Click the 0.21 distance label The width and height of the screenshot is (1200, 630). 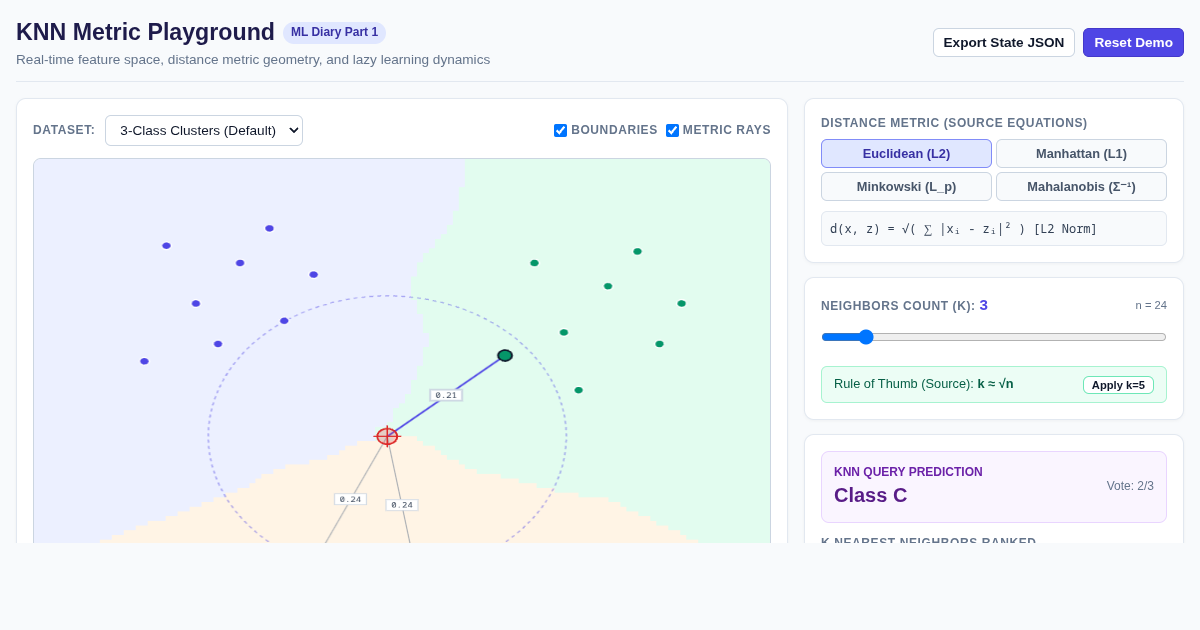(446, 395)
